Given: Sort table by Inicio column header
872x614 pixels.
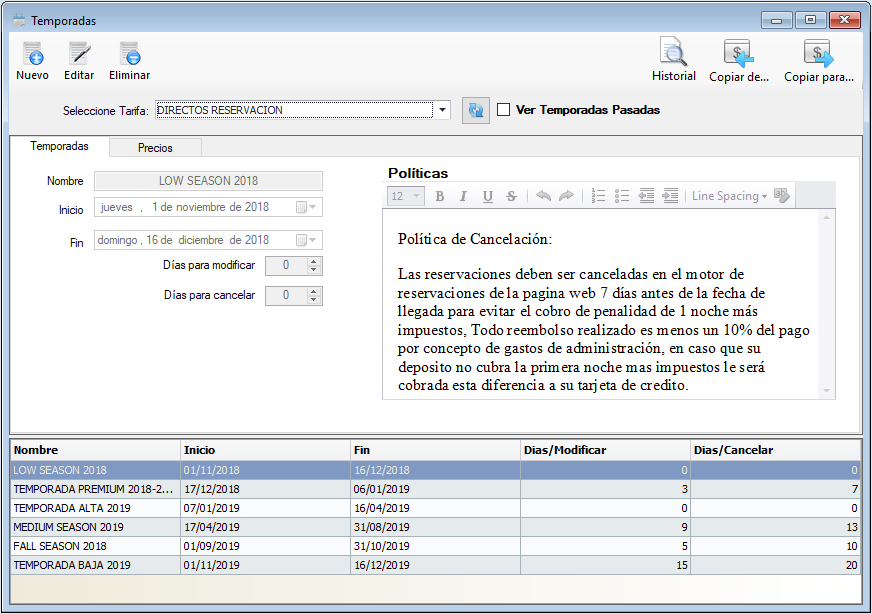Looking at the screenshot, I should point(266,450).
